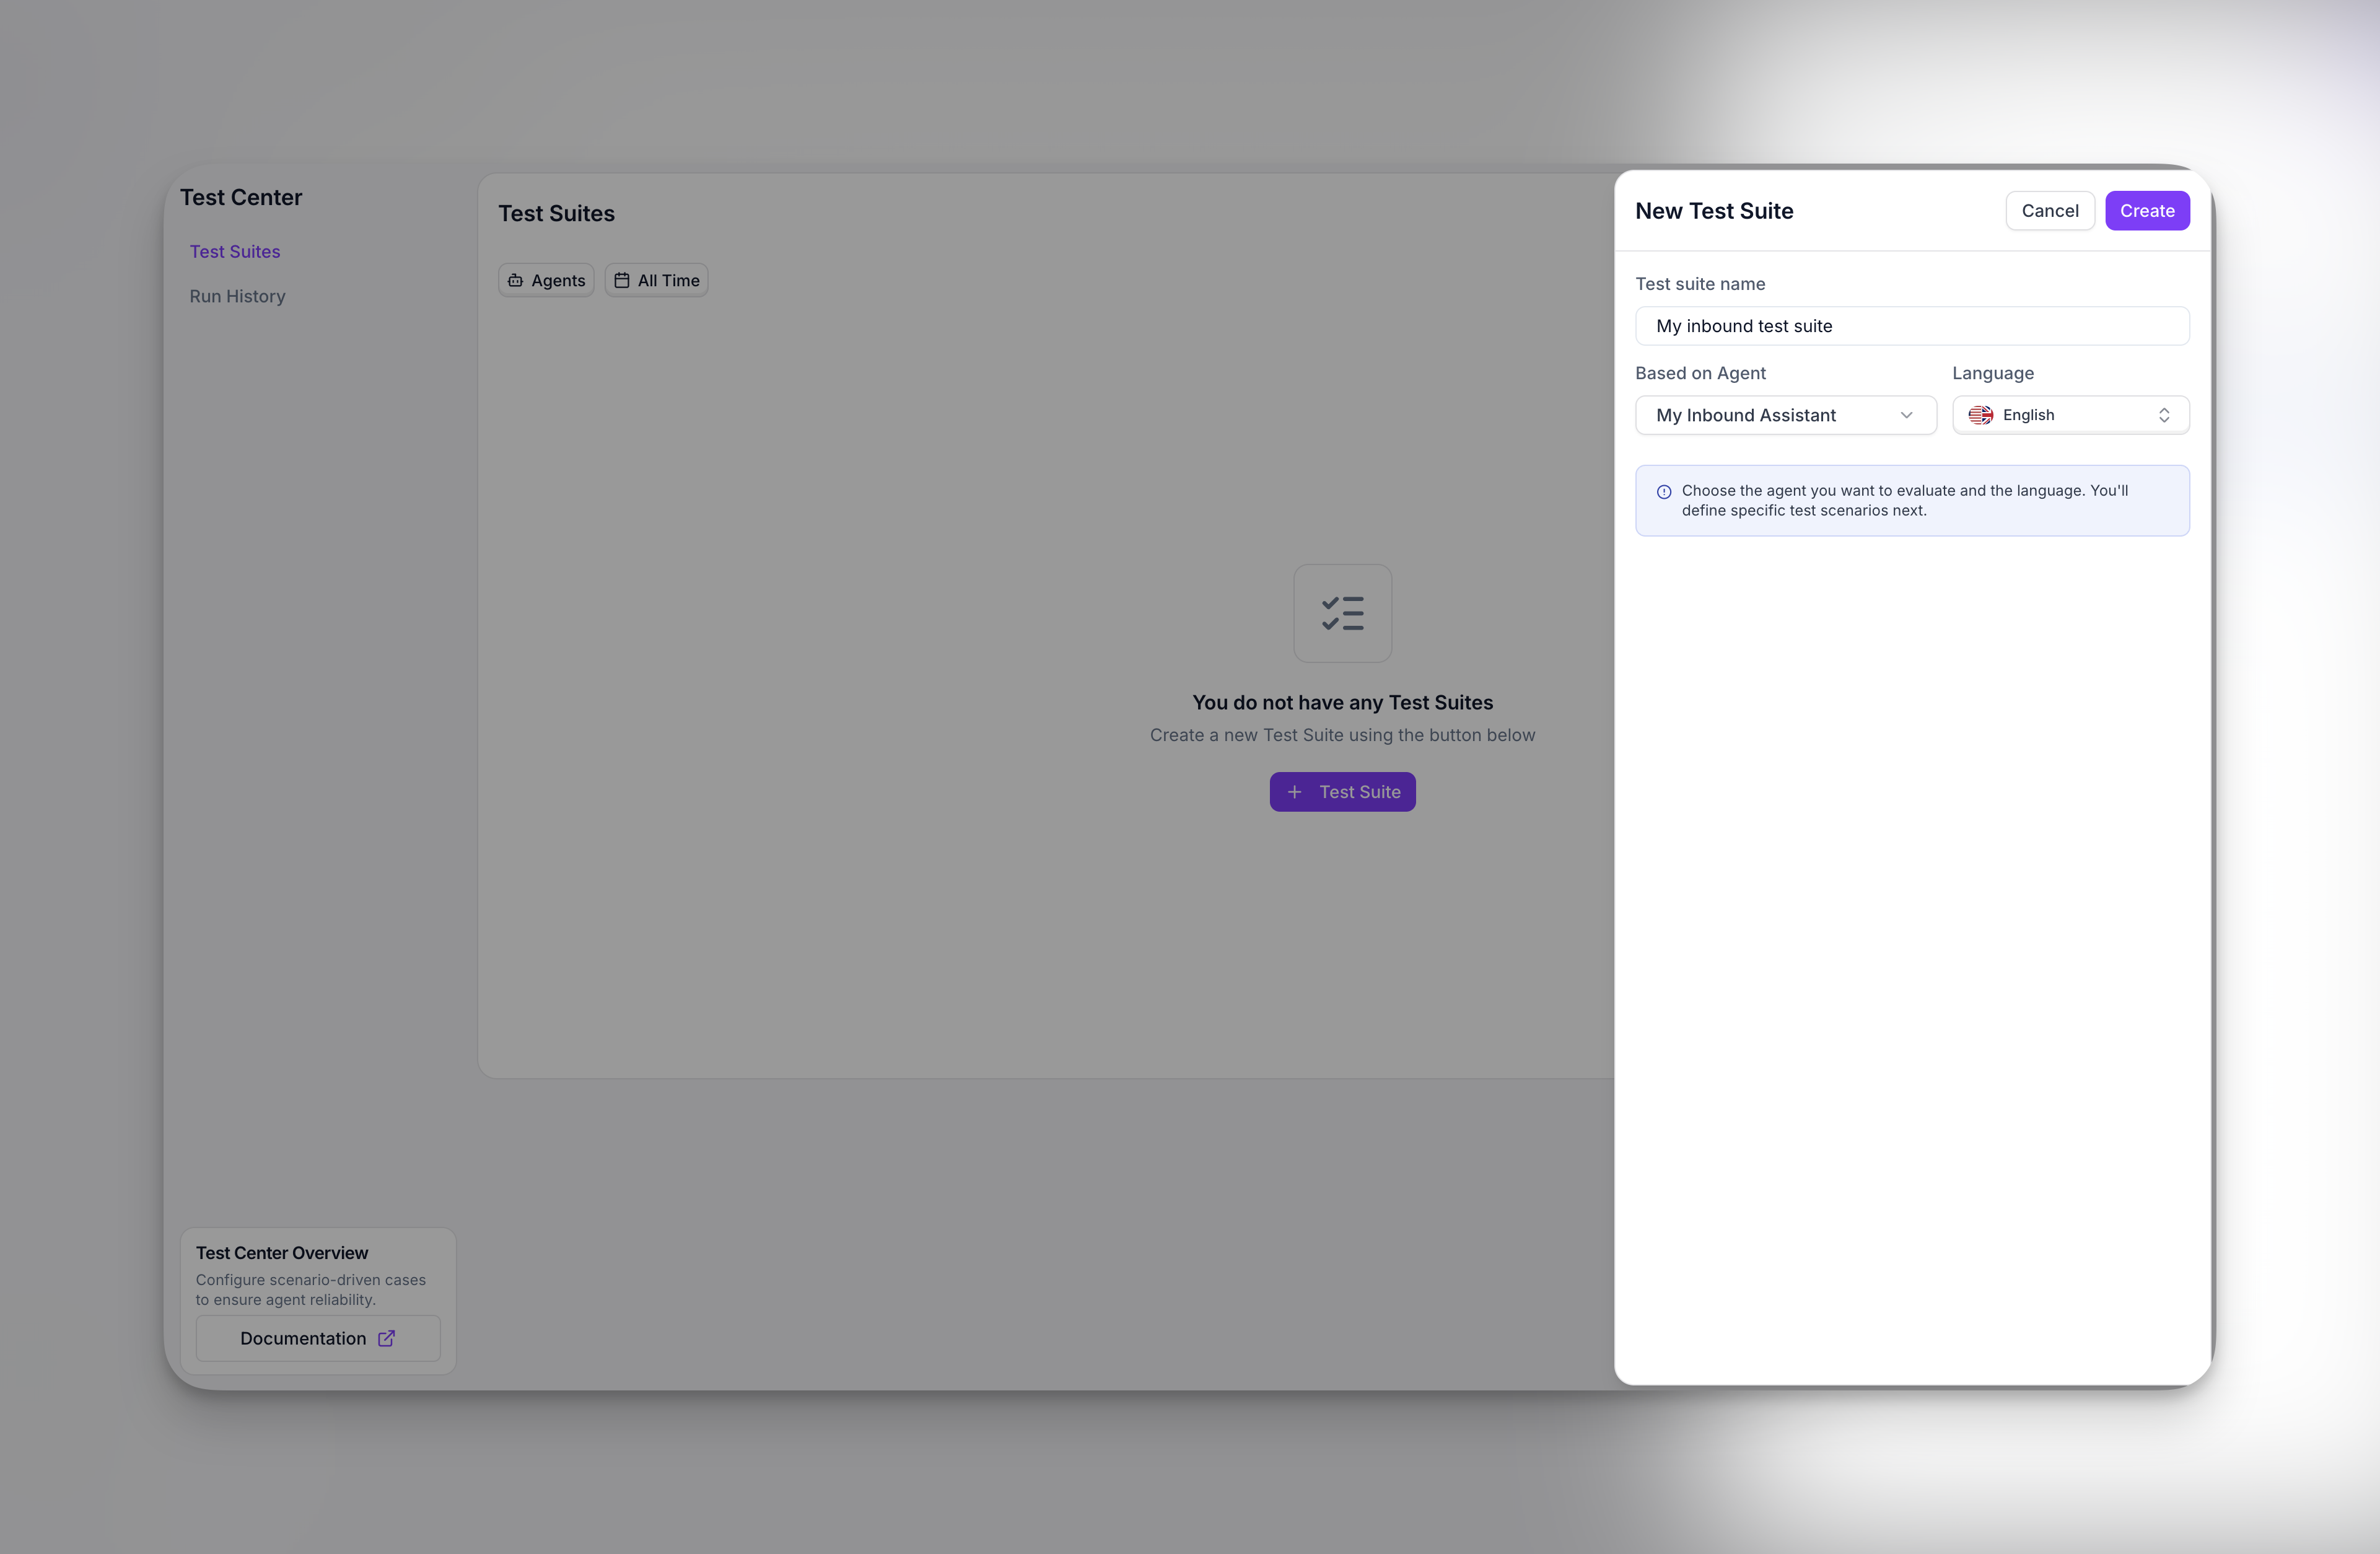Click the calendar icon on All Time filter
The width and height of the screenshot is (2380, 1554).
621,281
